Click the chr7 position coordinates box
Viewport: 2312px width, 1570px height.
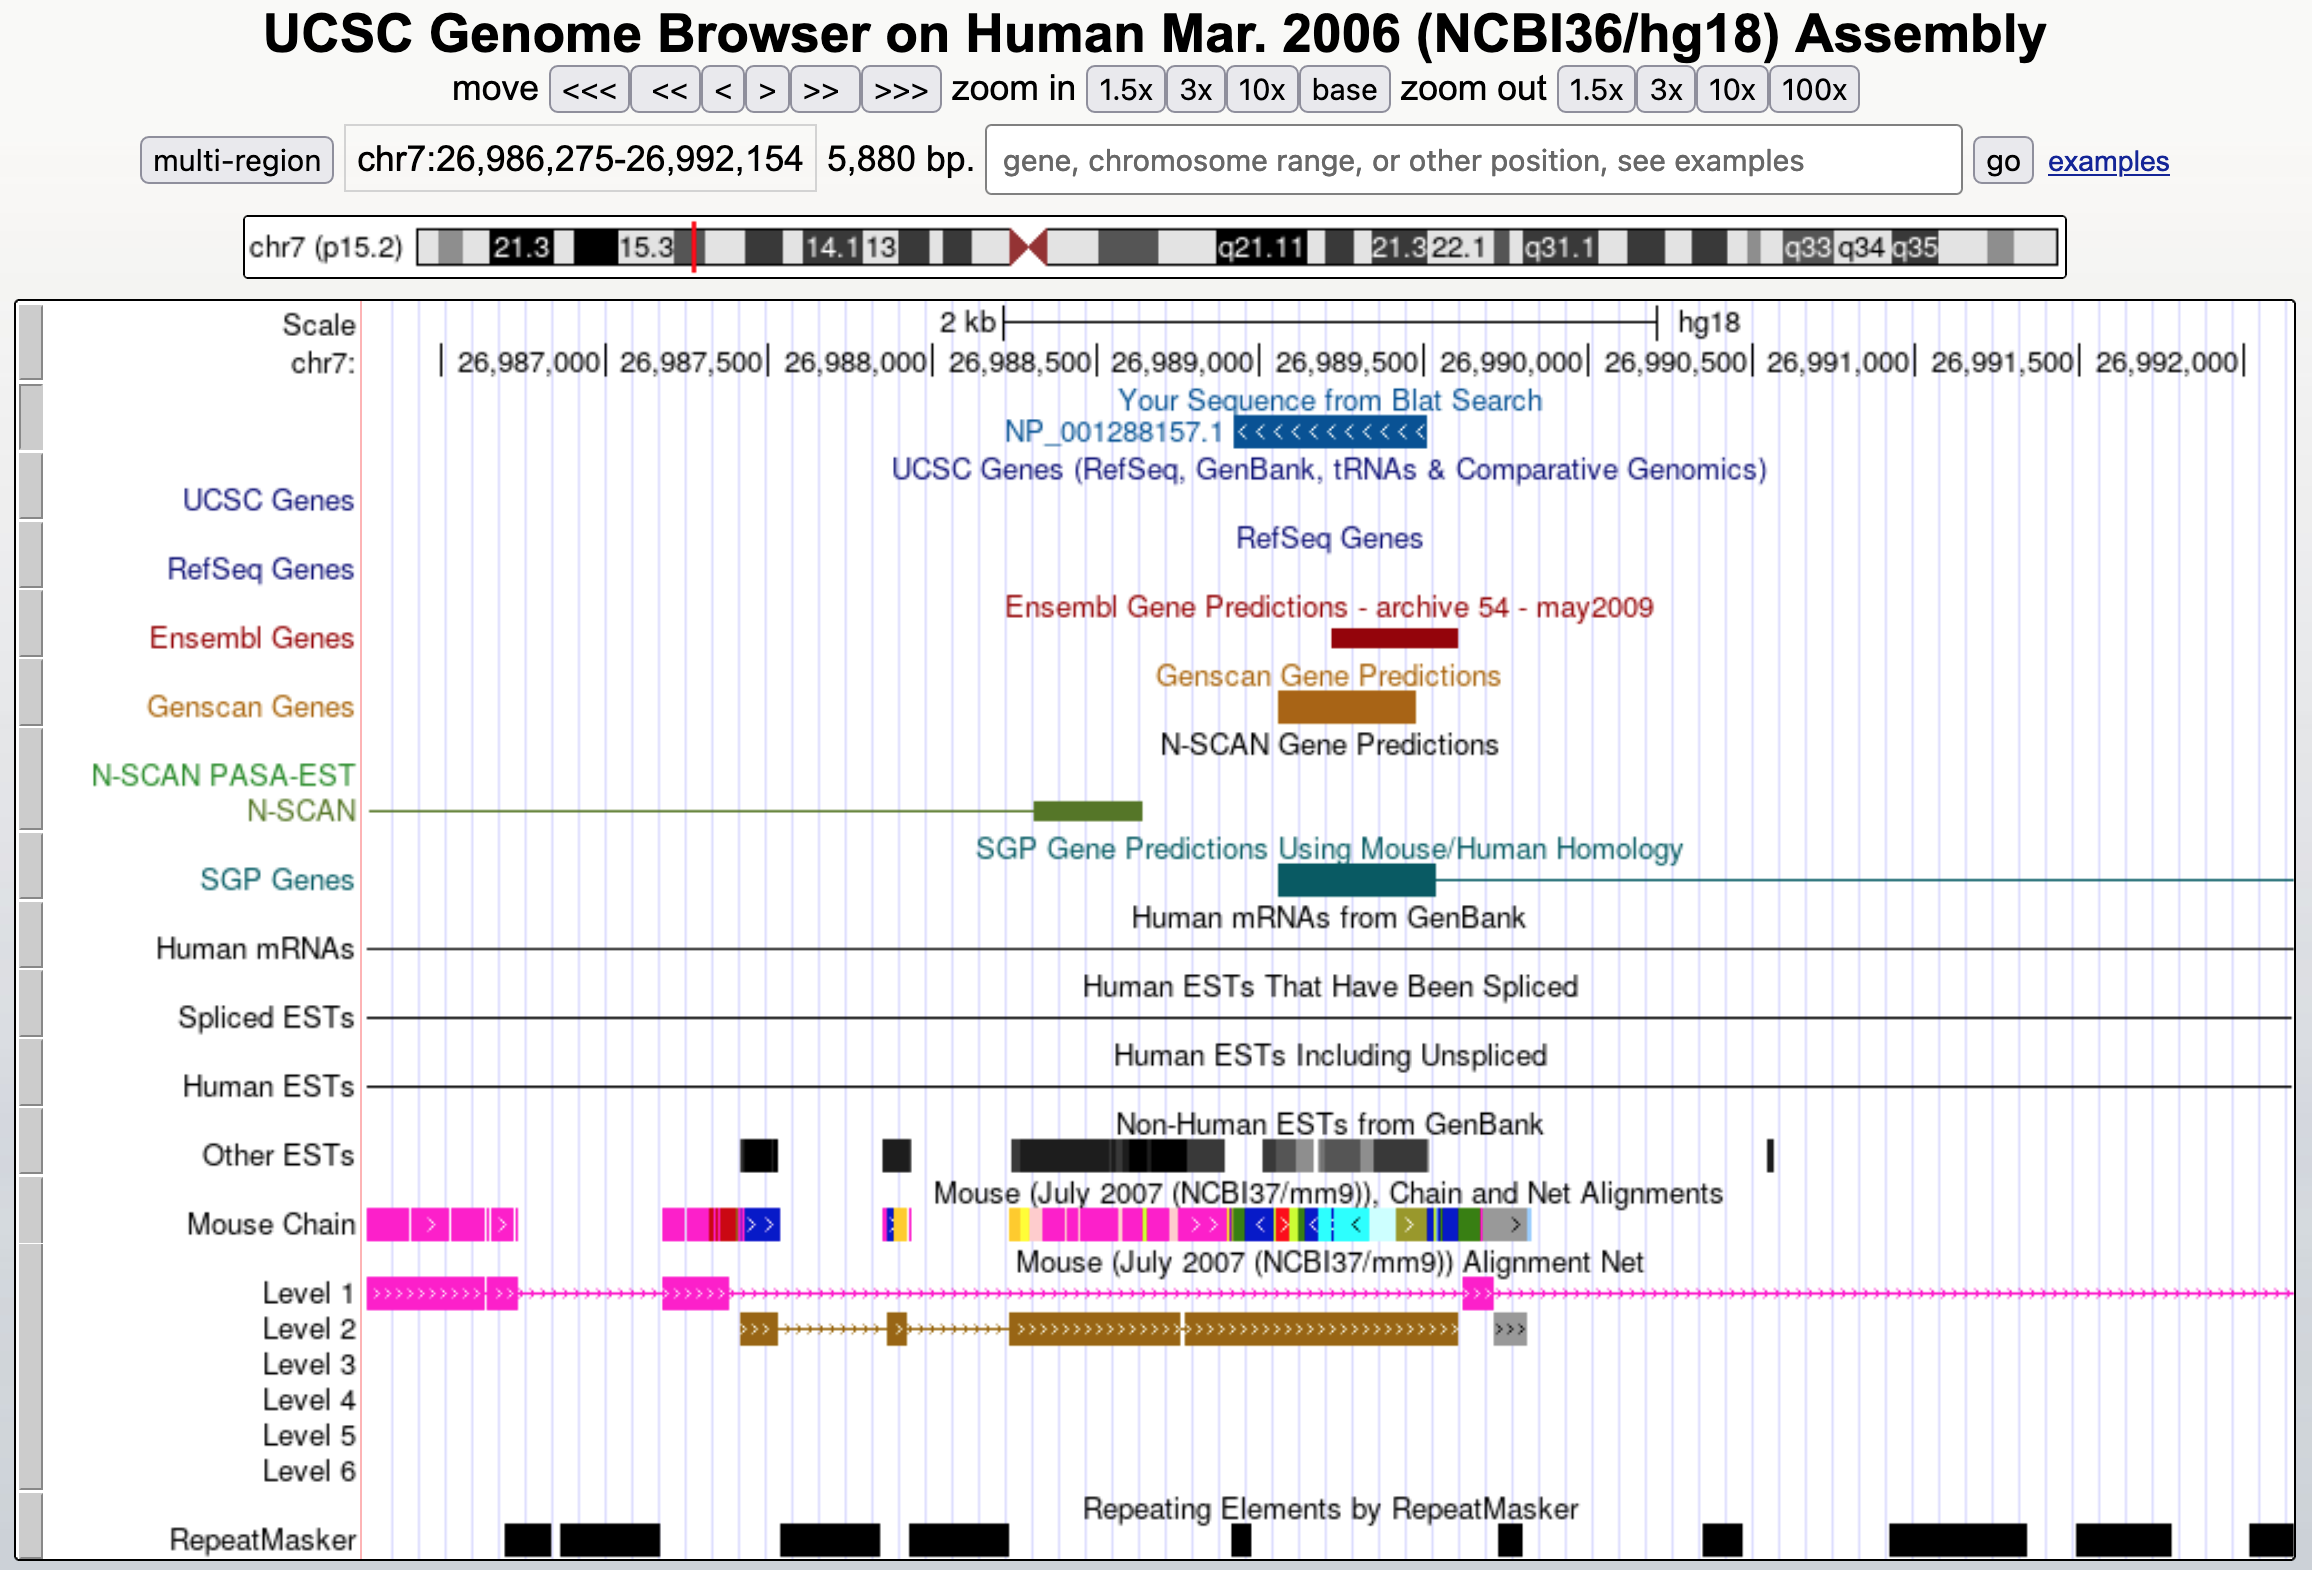[x=580, y=159]
